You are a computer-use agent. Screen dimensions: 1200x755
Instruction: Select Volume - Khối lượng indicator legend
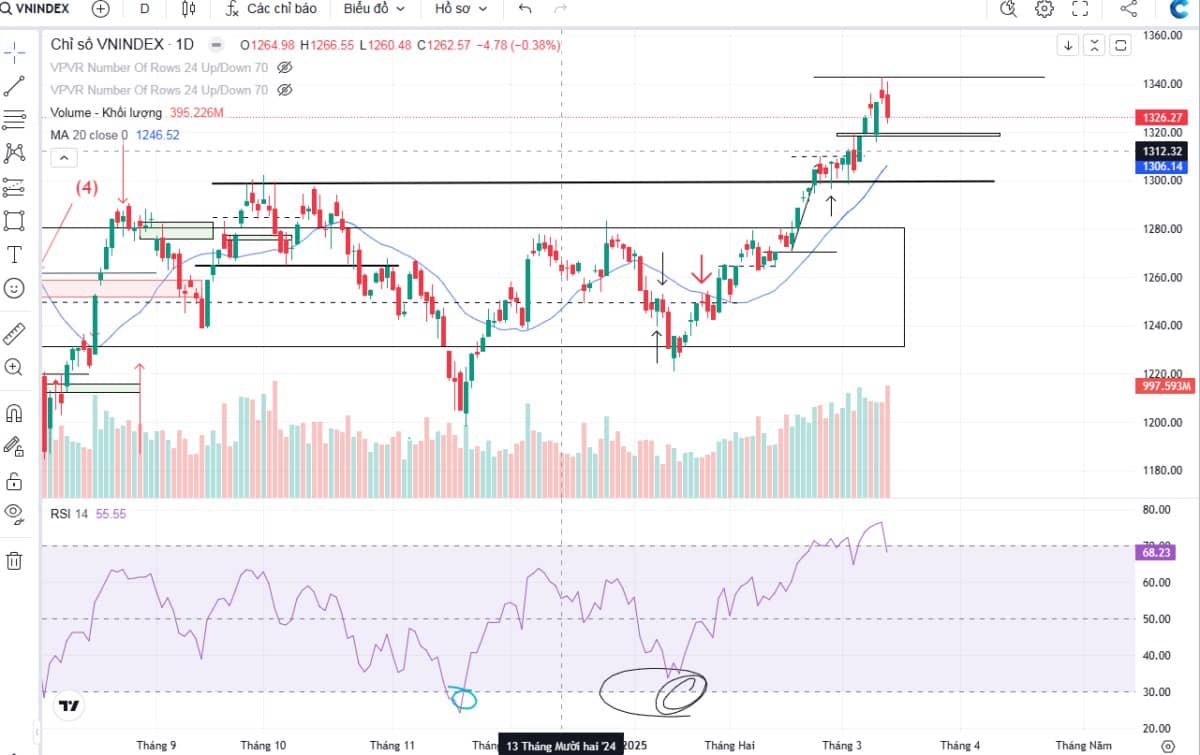tap(107, 113)
